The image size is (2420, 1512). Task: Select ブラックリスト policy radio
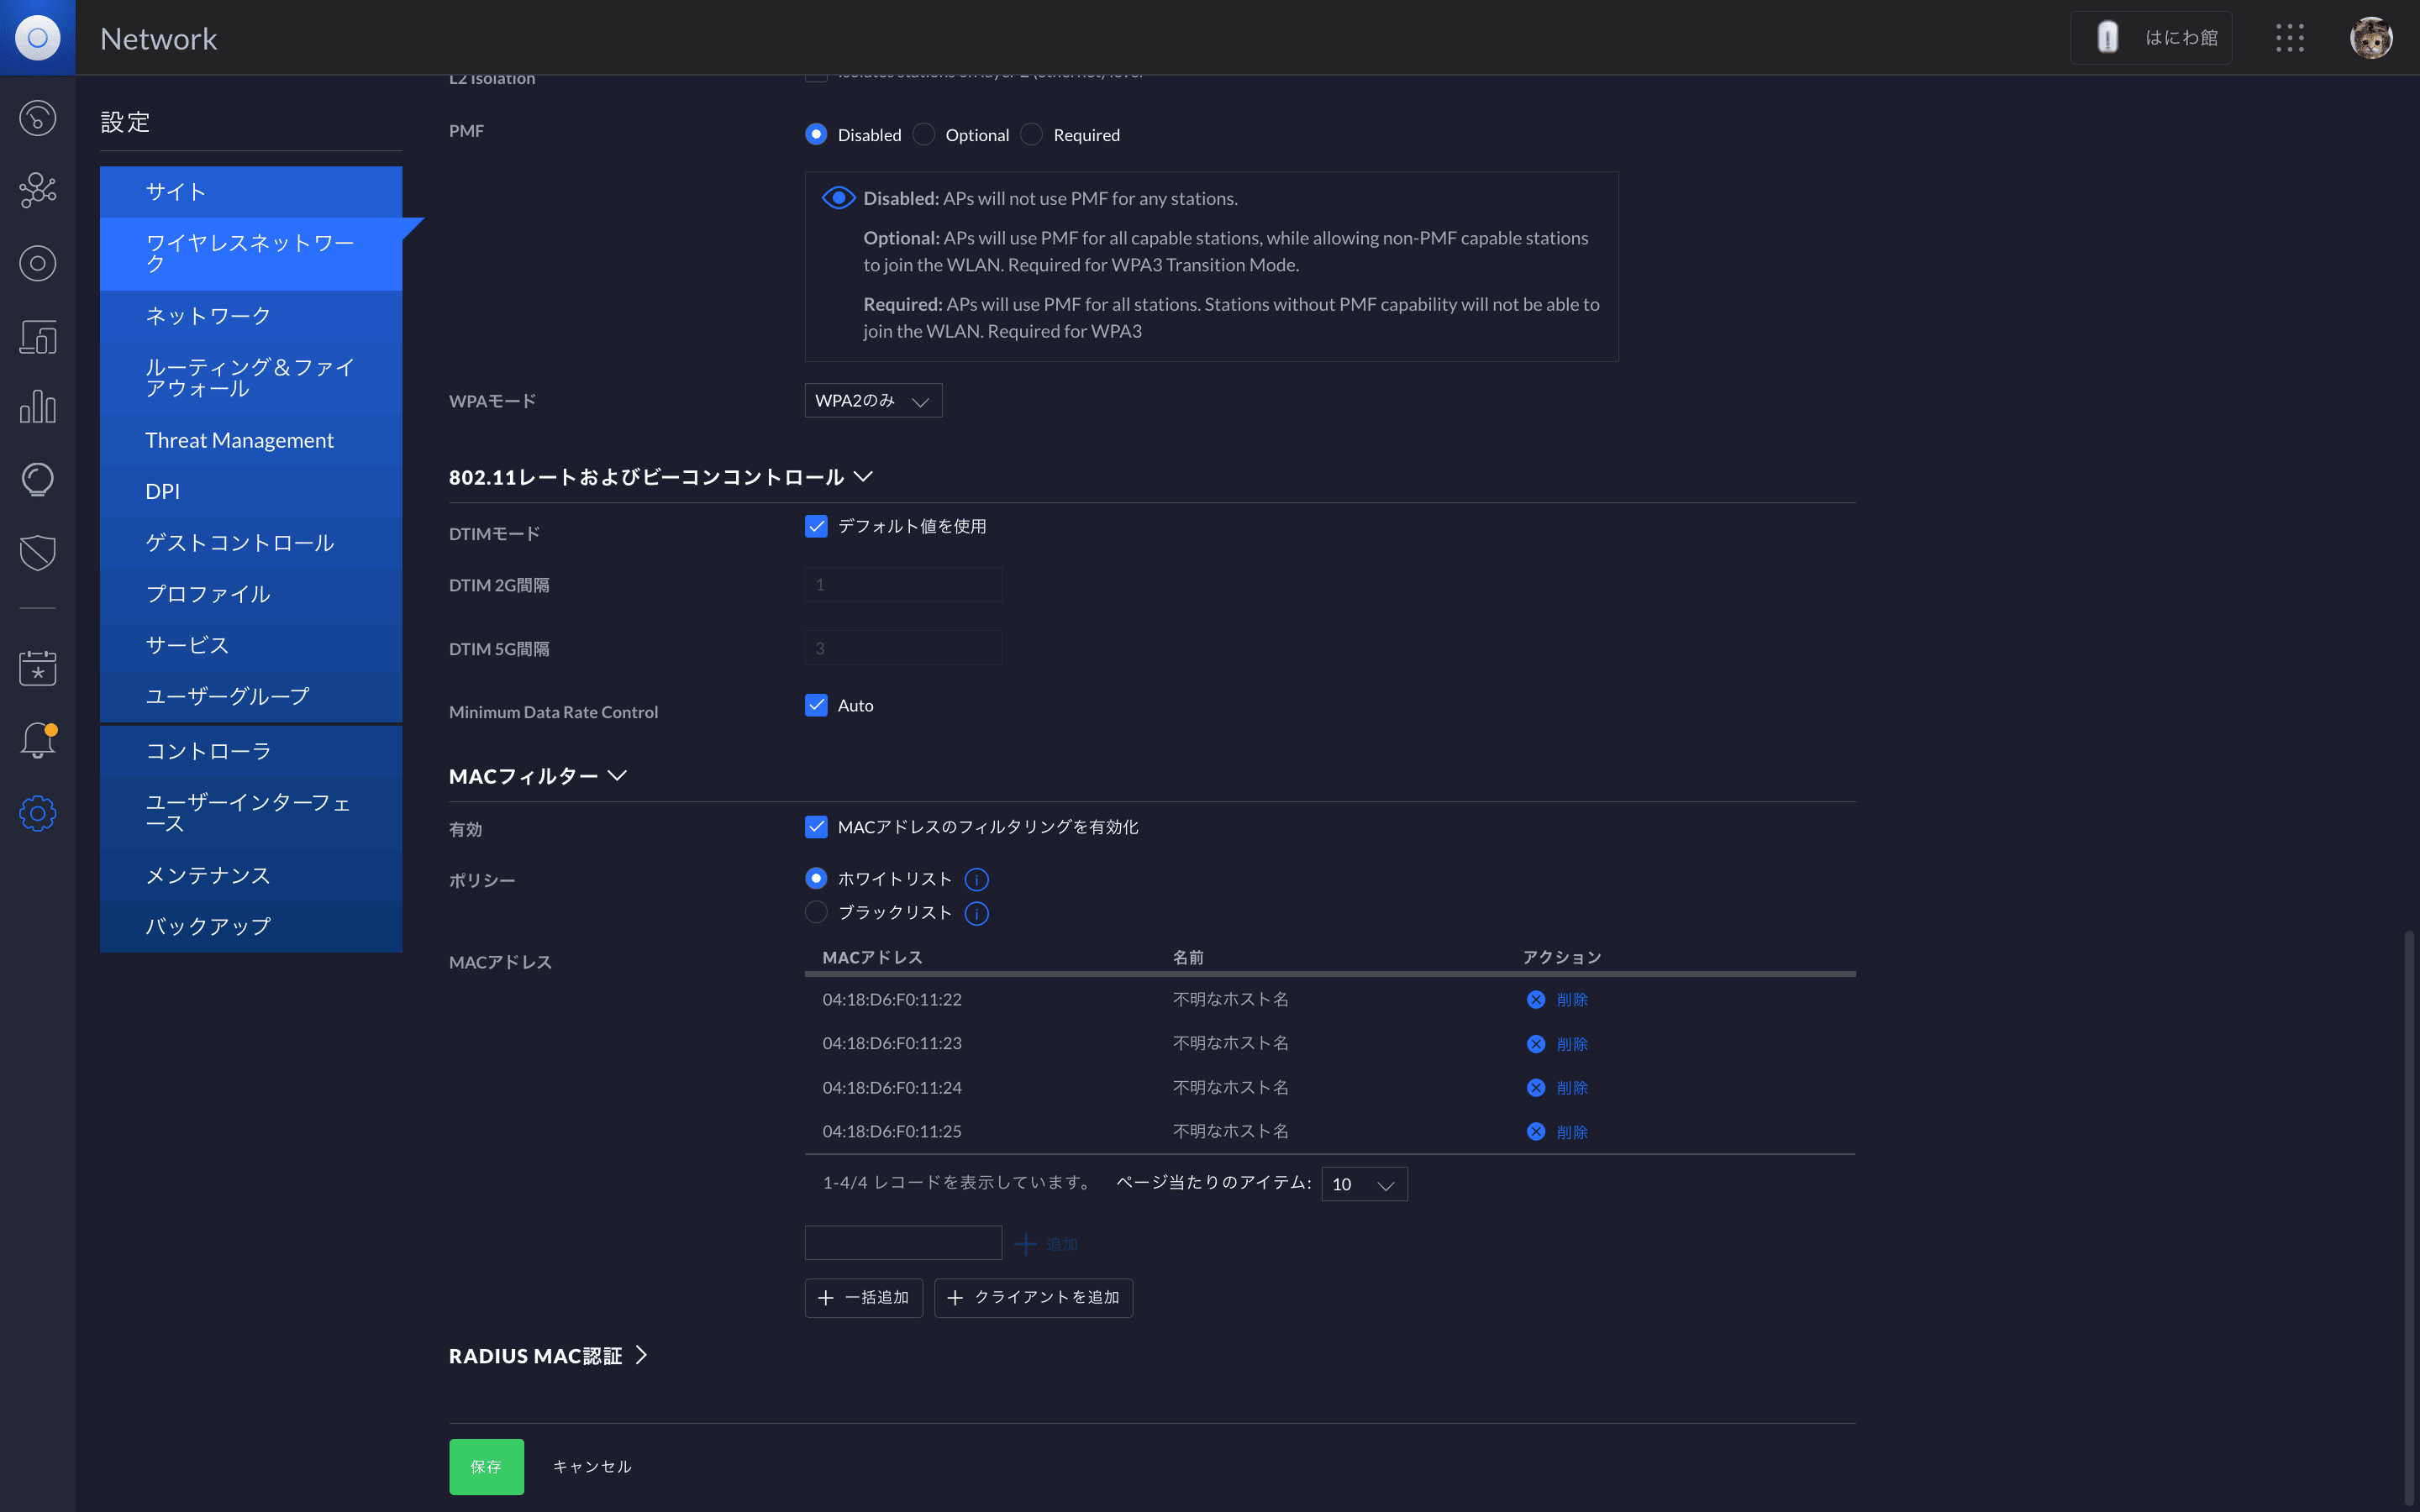tap(816, 912)
